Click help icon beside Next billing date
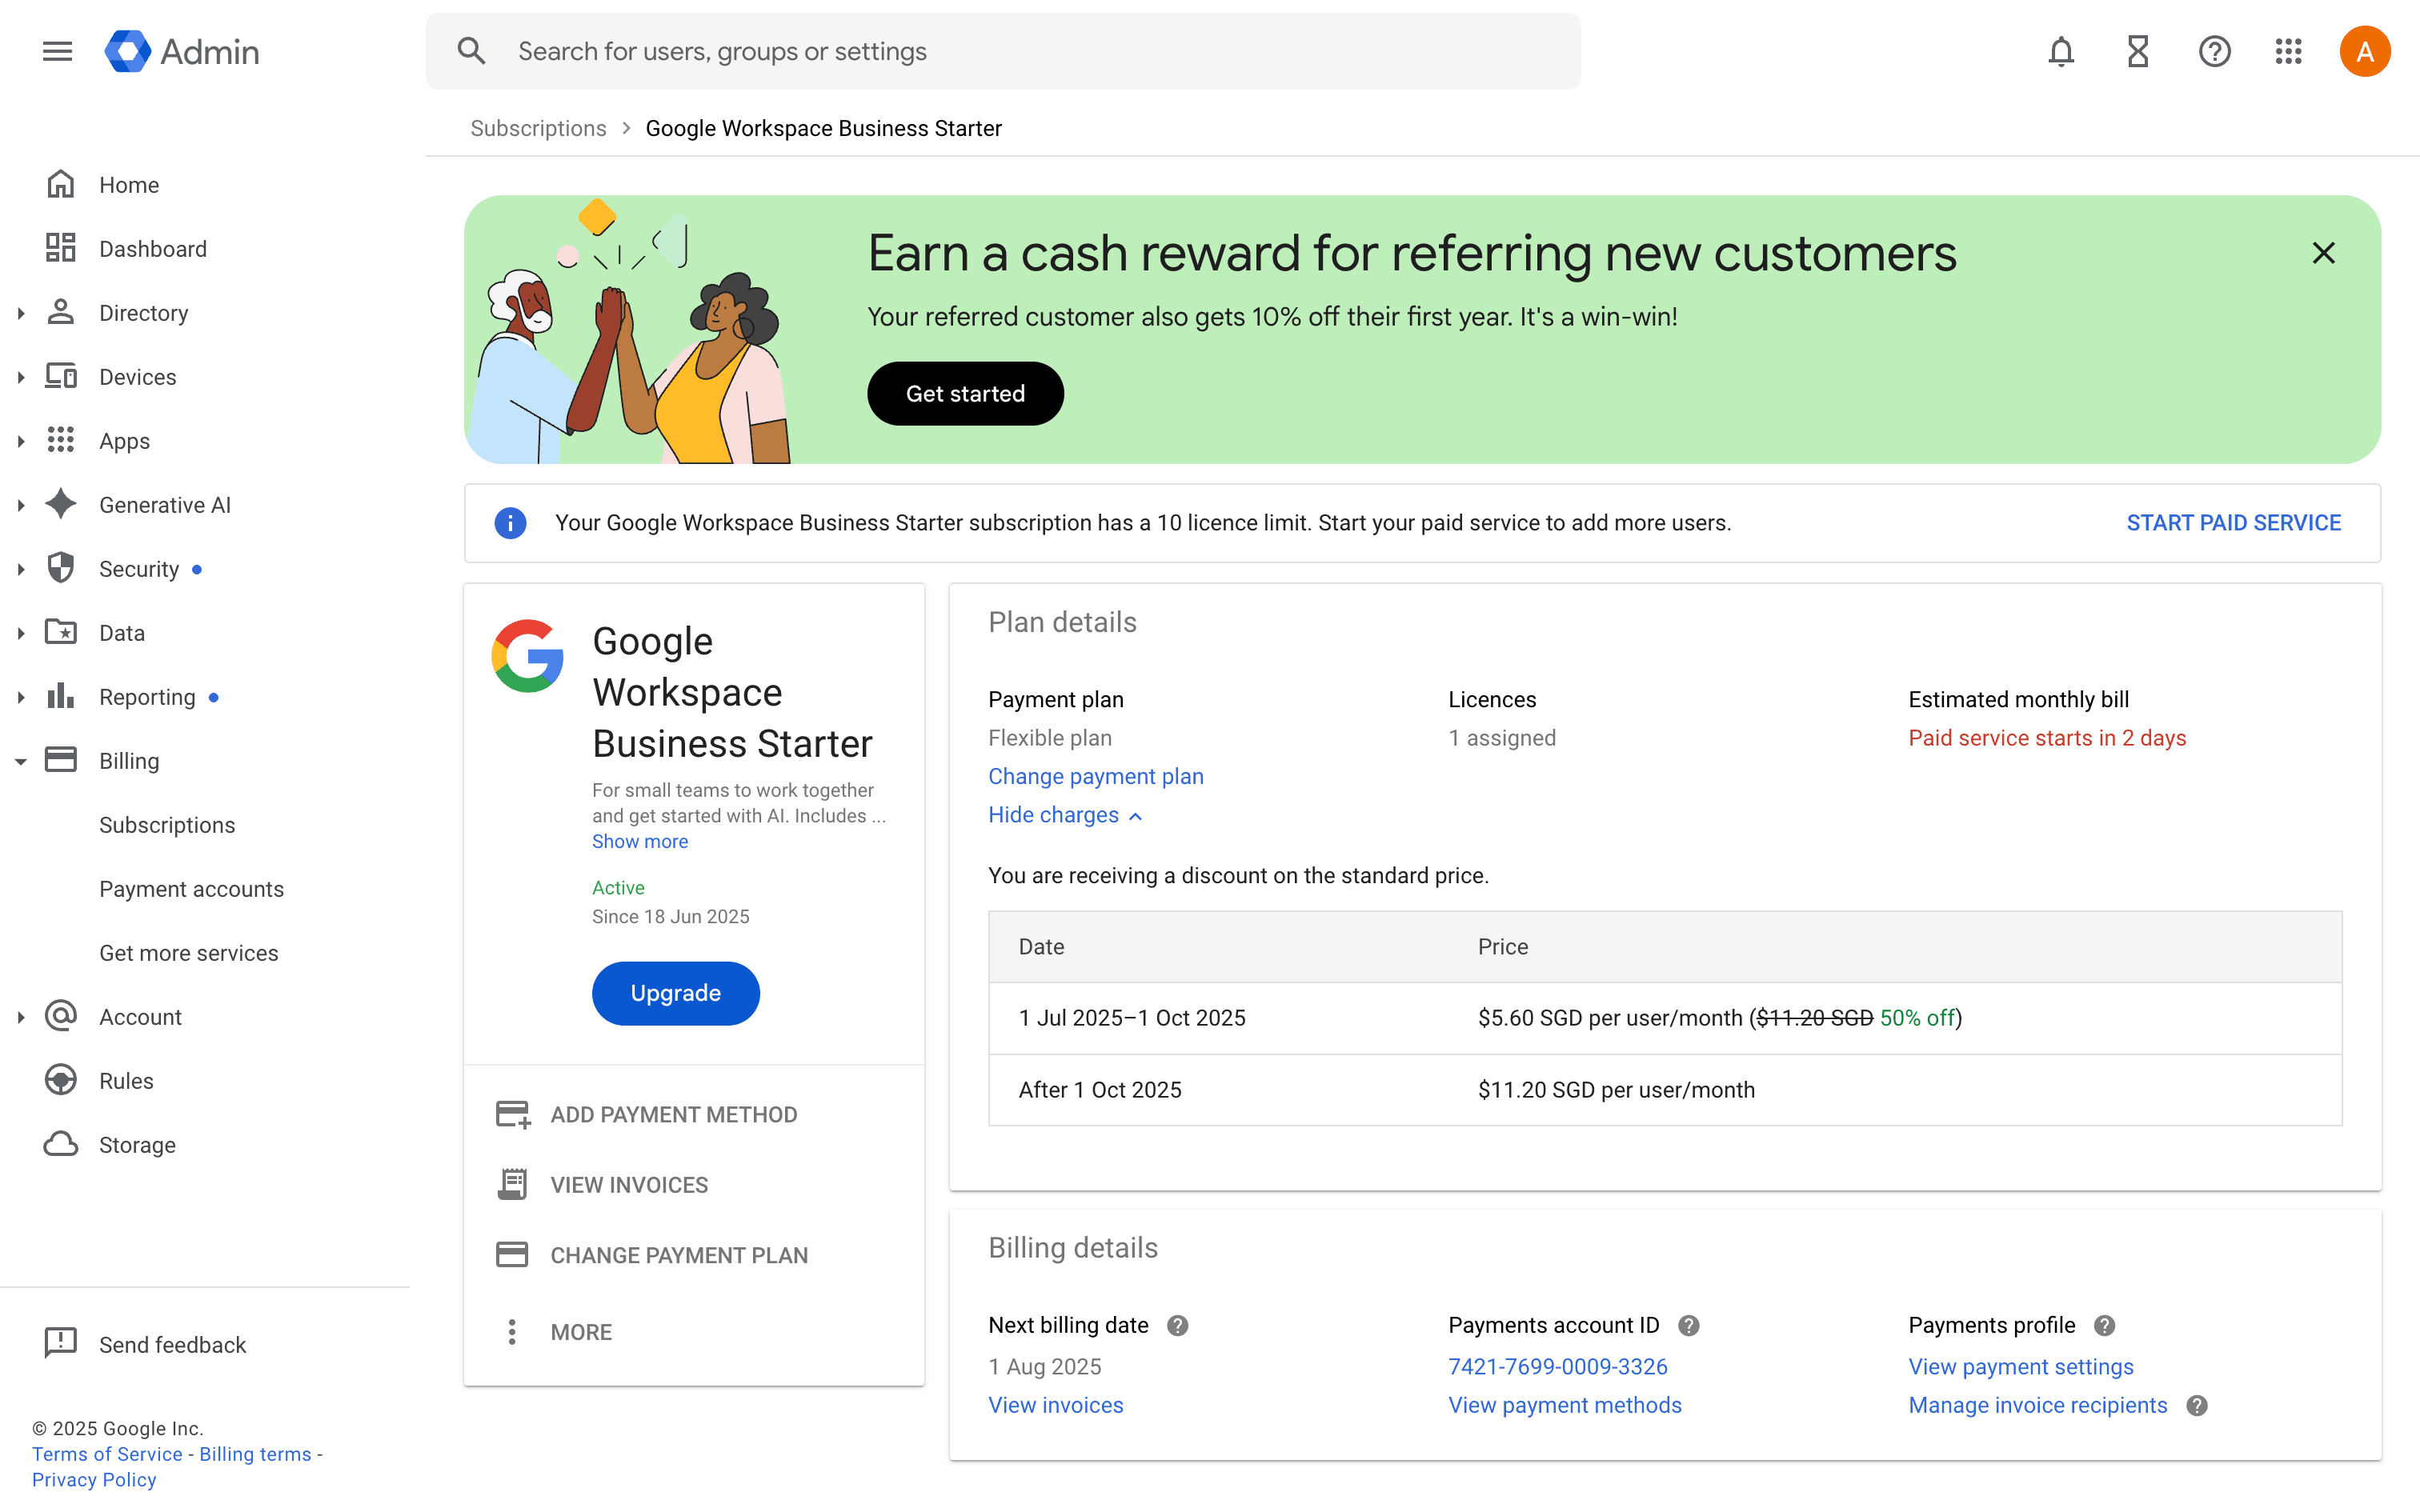2420x1512 pixels. pos(1178,1325)
